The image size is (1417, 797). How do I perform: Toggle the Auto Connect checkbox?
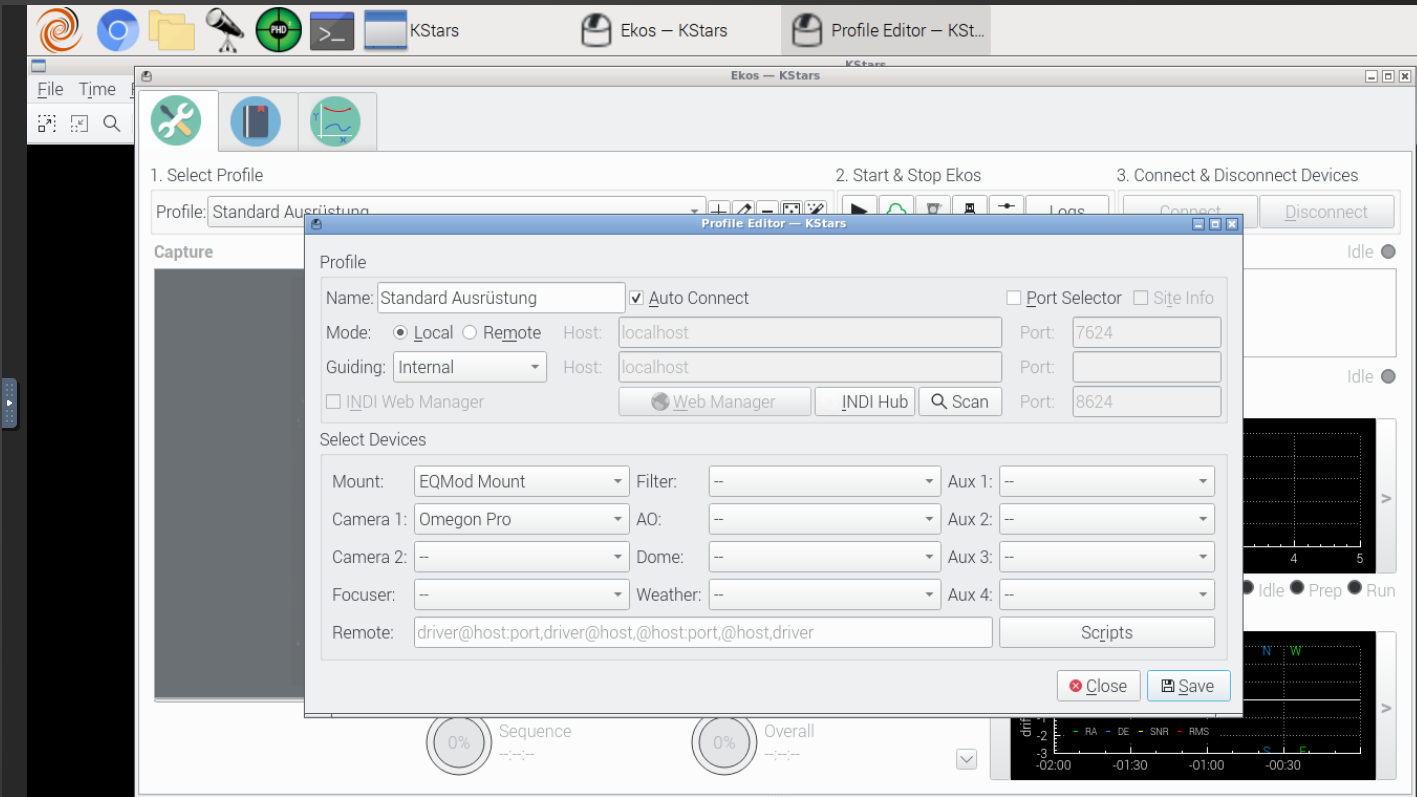point(636,298)
